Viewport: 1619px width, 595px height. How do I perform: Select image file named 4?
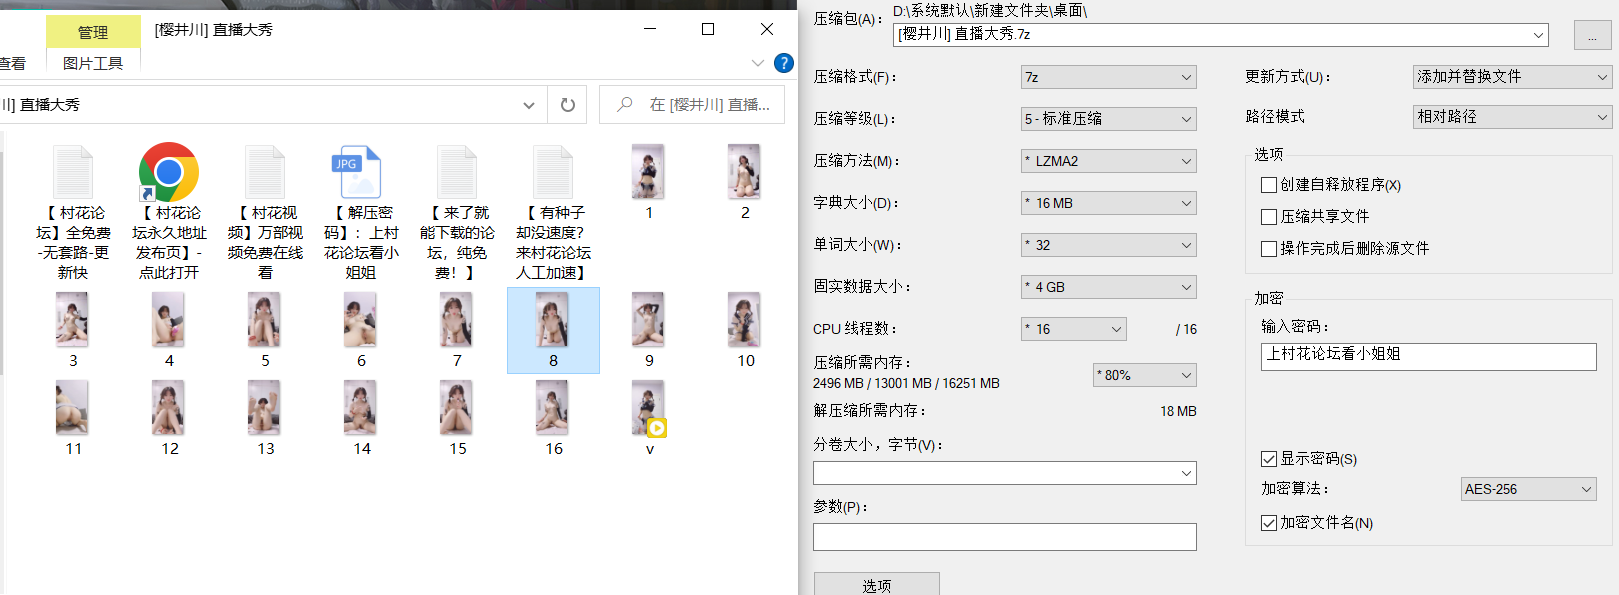[169, 330]
